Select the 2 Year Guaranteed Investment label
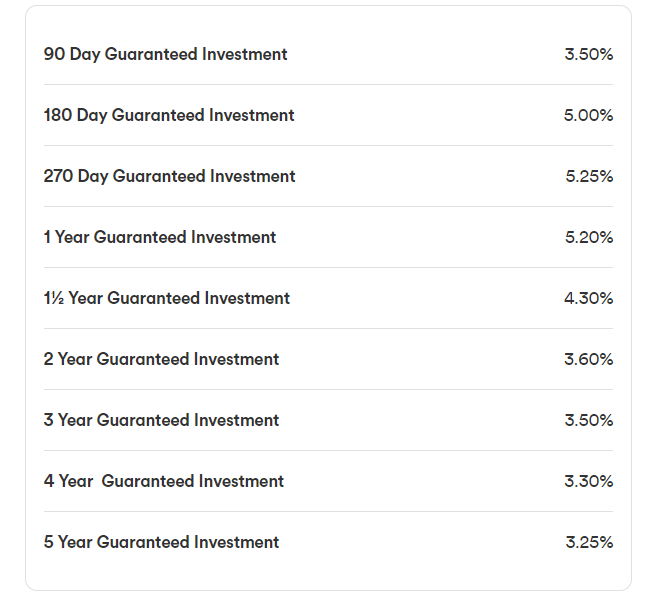Image resolution: width=663 pixels, height=599 pixels. (x=161, y=359)
